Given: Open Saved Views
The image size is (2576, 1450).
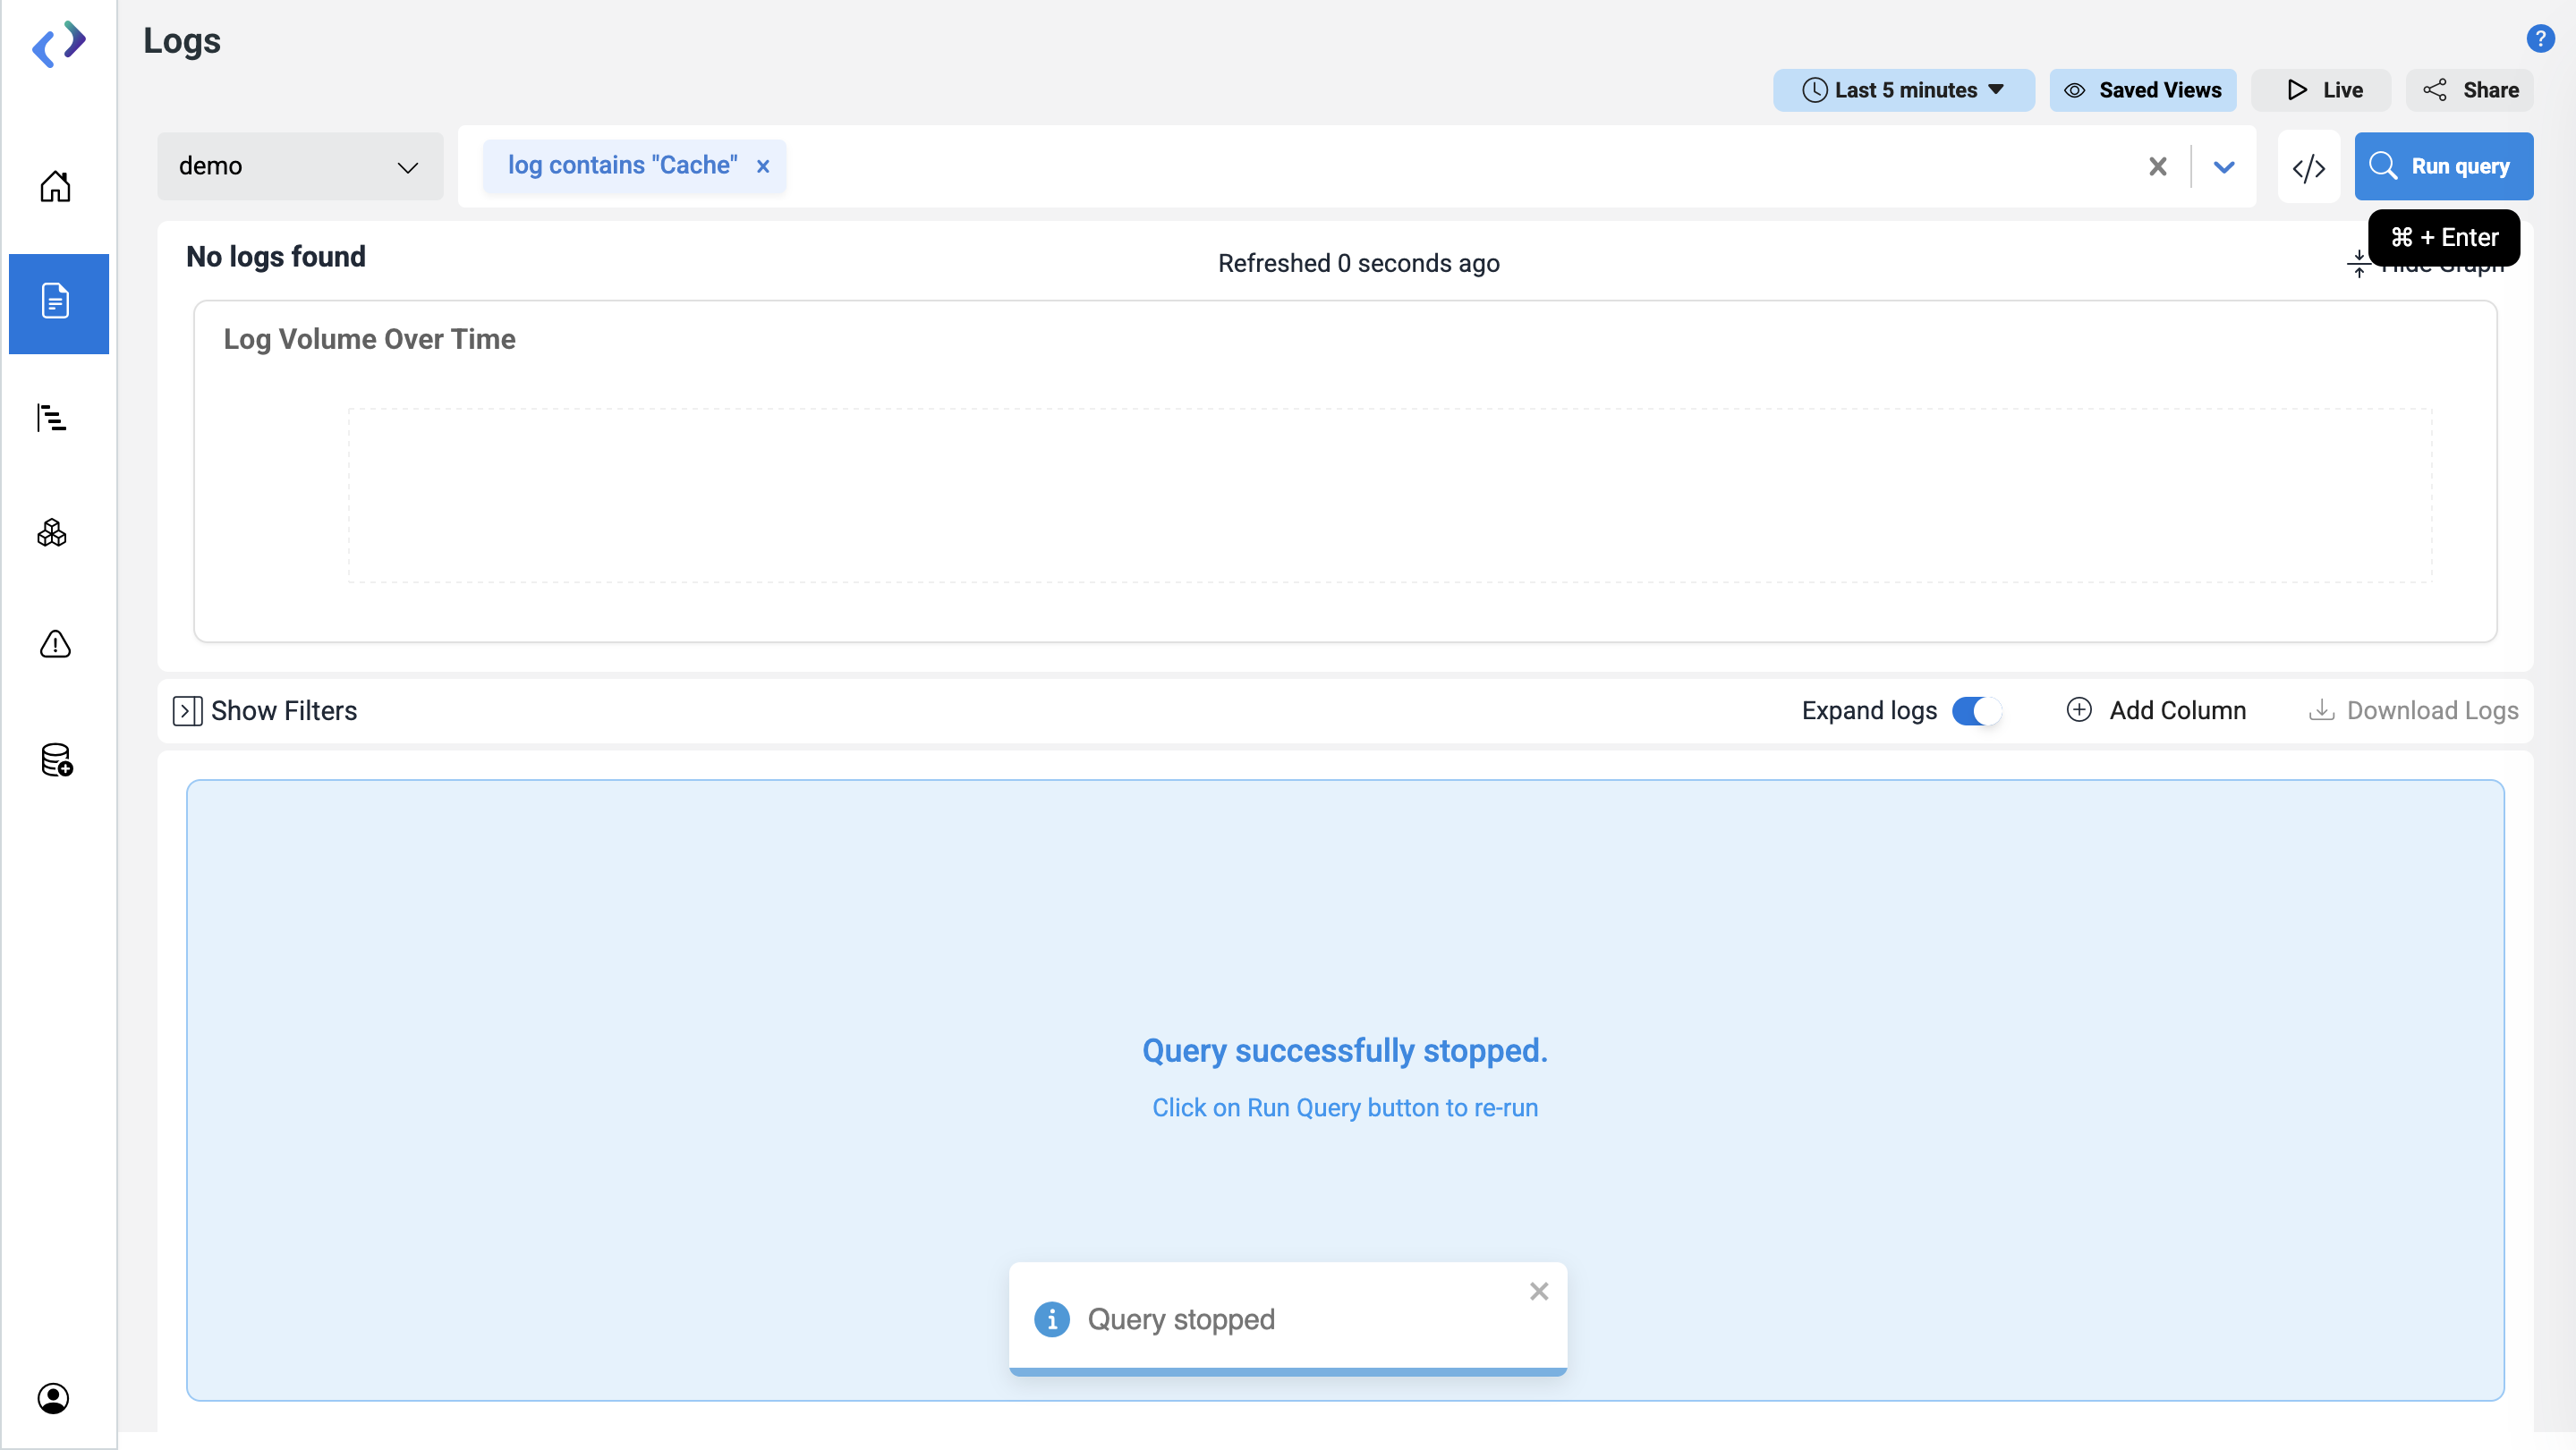Looking at the screenshot, I should point(2142,90).
